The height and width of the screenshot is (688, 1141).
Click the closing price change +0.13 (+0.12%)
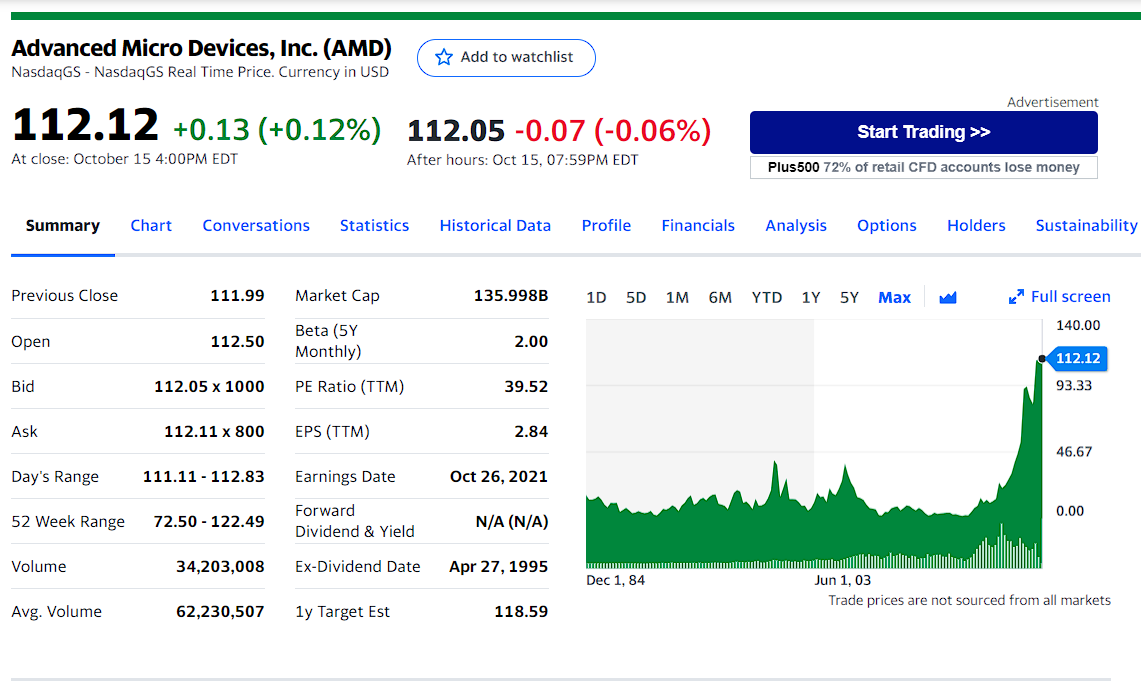[x=277, y=130]
